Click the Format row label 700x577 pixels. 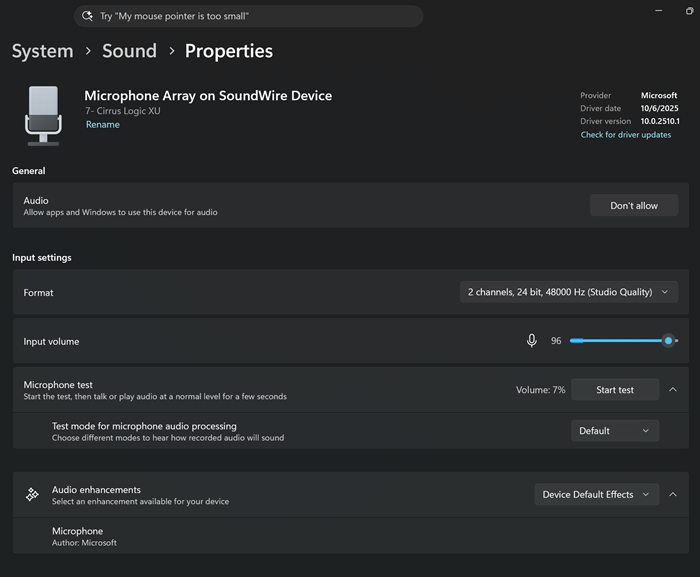38,293
